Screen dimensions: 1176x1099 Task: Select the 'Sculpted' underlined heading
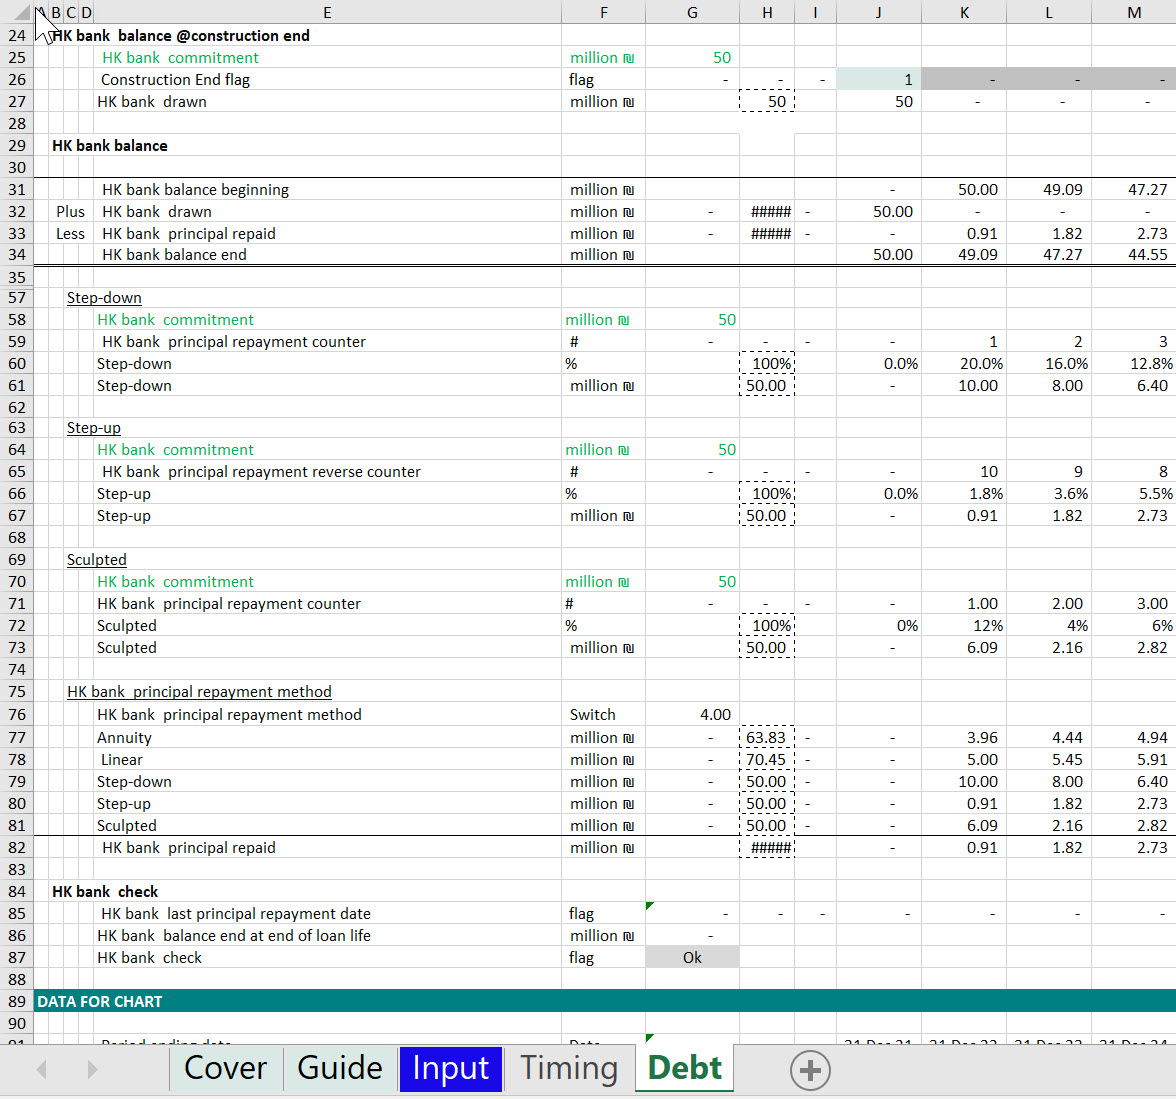click(x=97, y=560)
